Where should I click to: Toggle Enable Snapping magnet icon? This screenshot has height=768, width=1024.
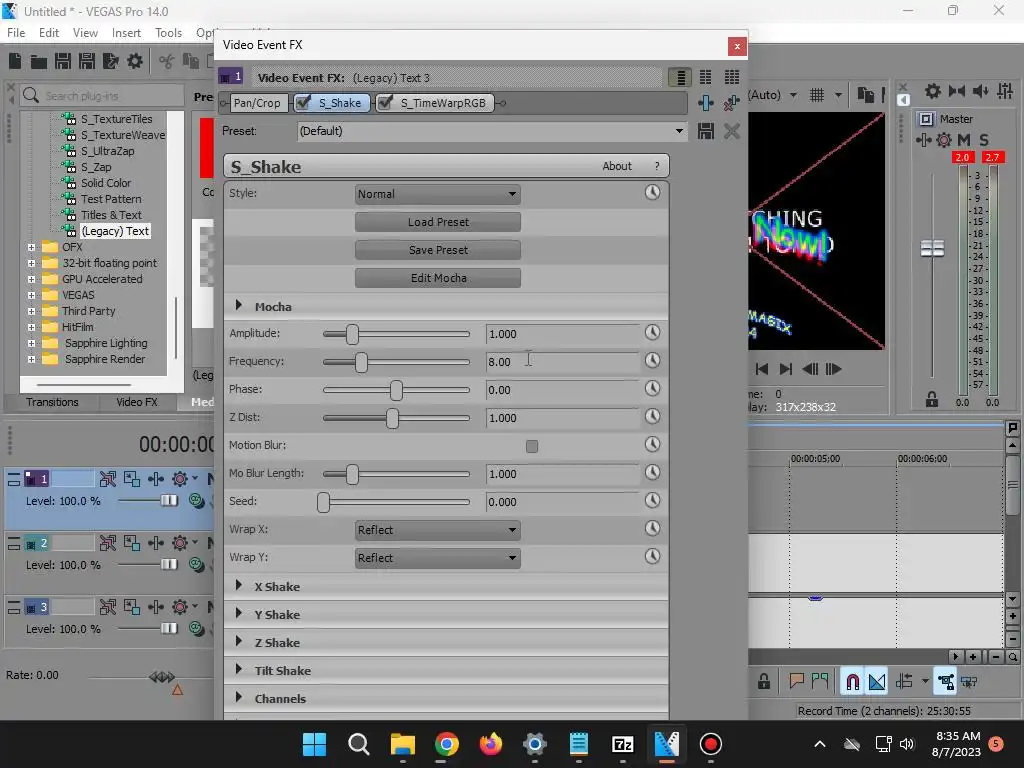coord(852,682)
